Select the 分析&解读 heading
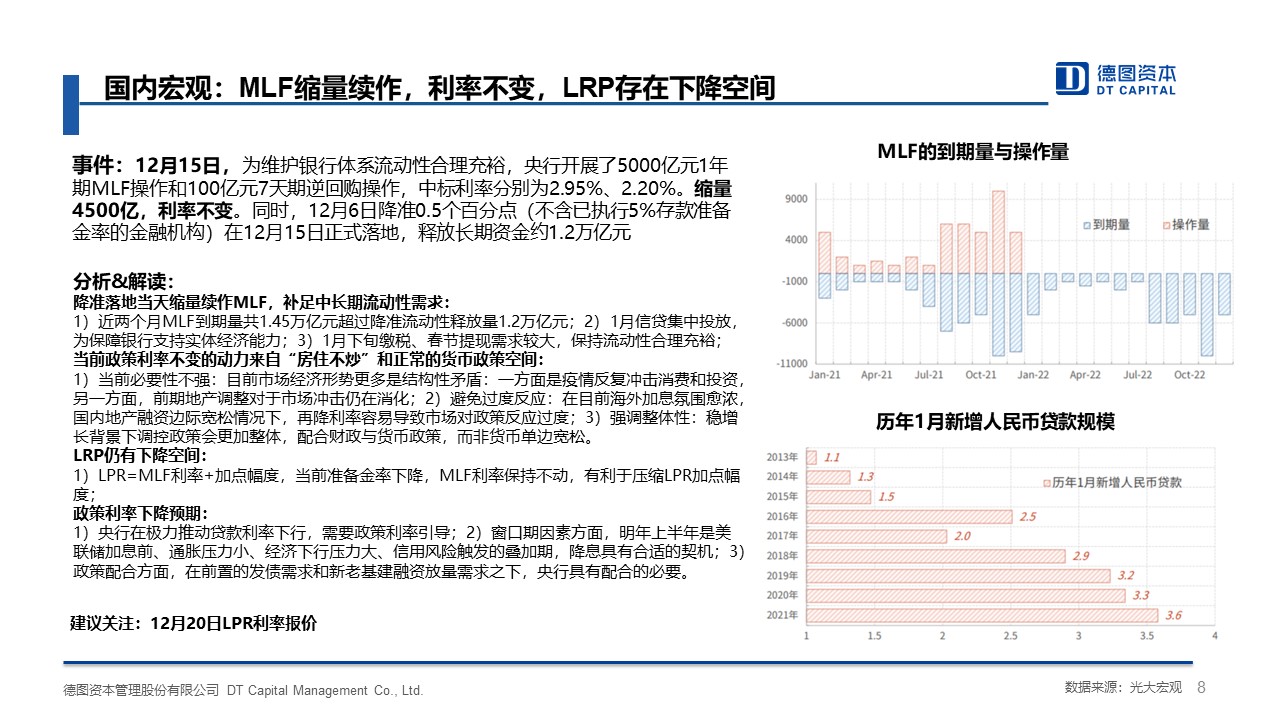The width and height of the screenshot is (1280, 720). pos(124,280)
